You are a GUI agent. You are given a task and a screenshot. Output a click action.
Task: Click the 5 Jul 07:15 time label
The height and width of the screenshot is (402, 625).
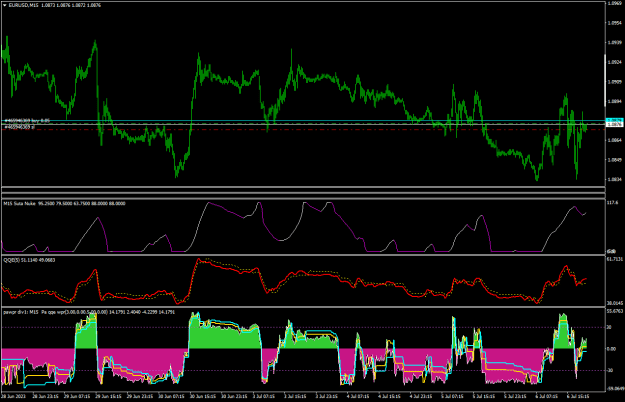(452, 397)
